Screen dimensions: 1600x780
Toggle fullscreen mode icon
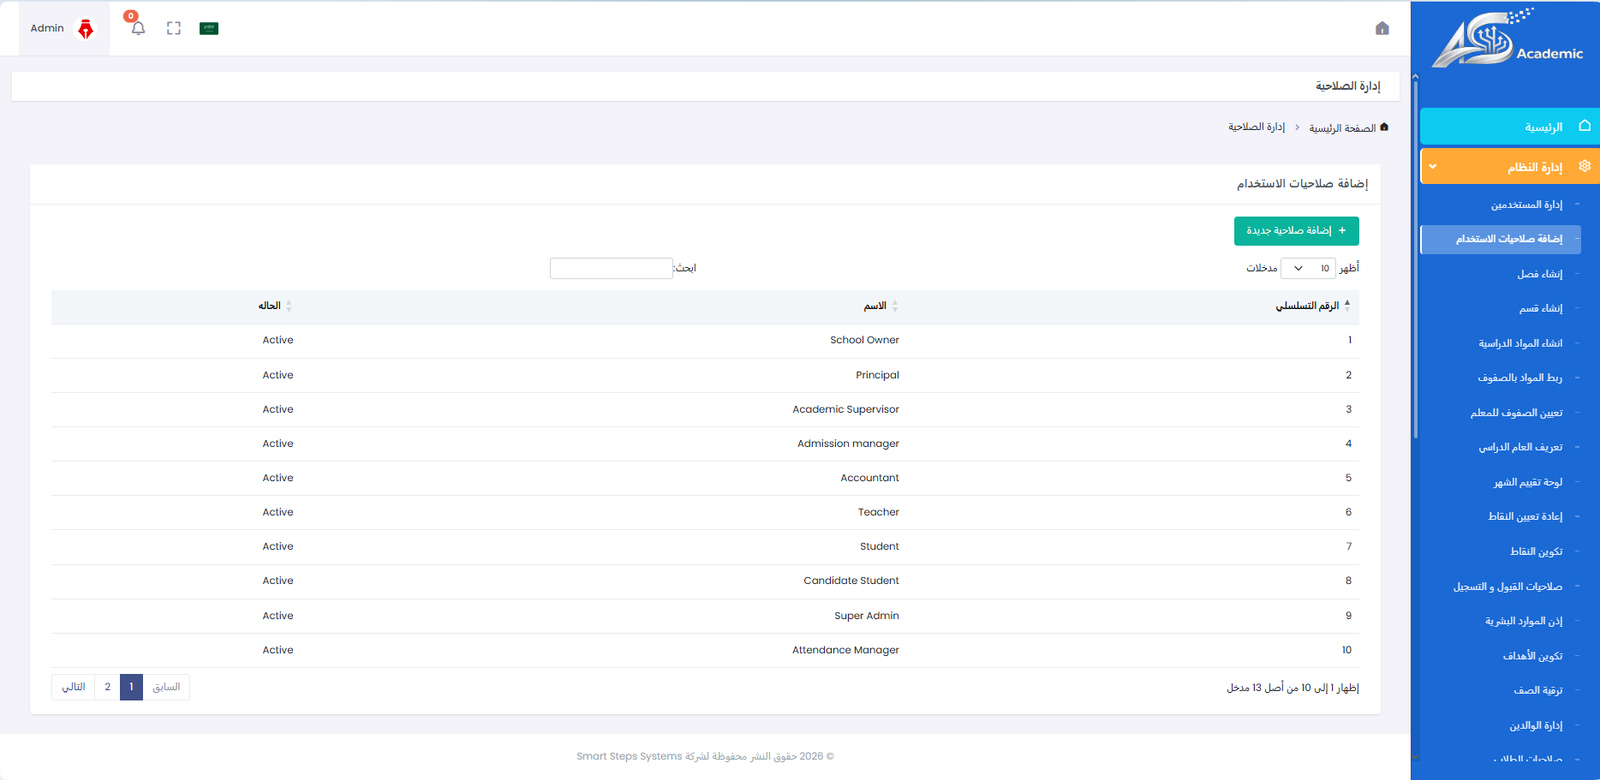(174, 28)
